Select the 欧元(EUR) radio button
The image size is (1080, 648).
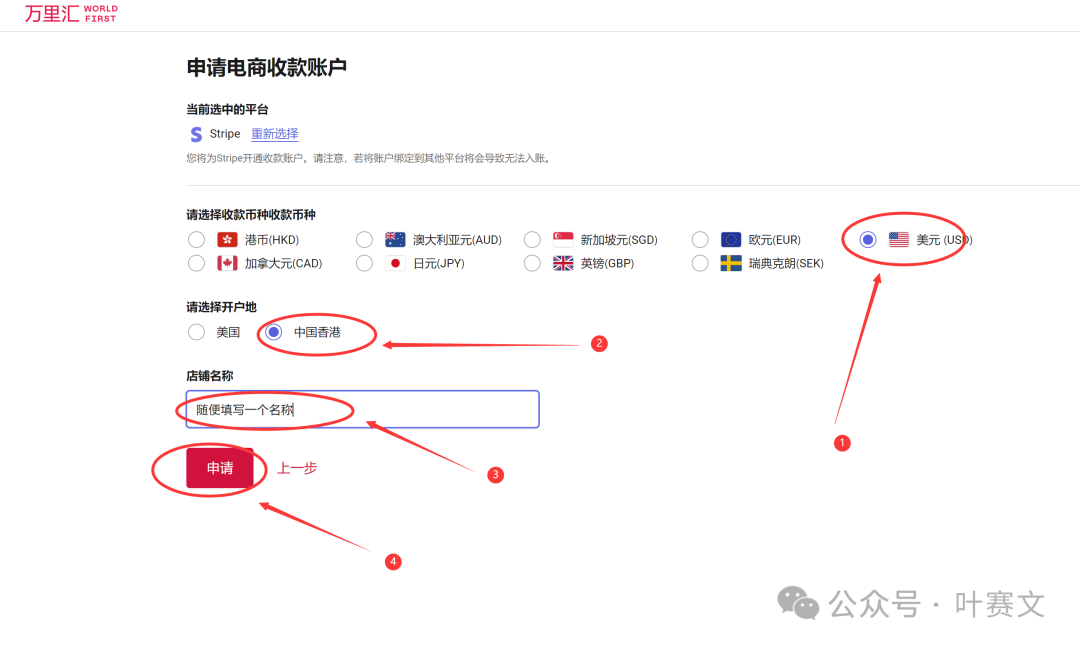[x=700, y=240]
